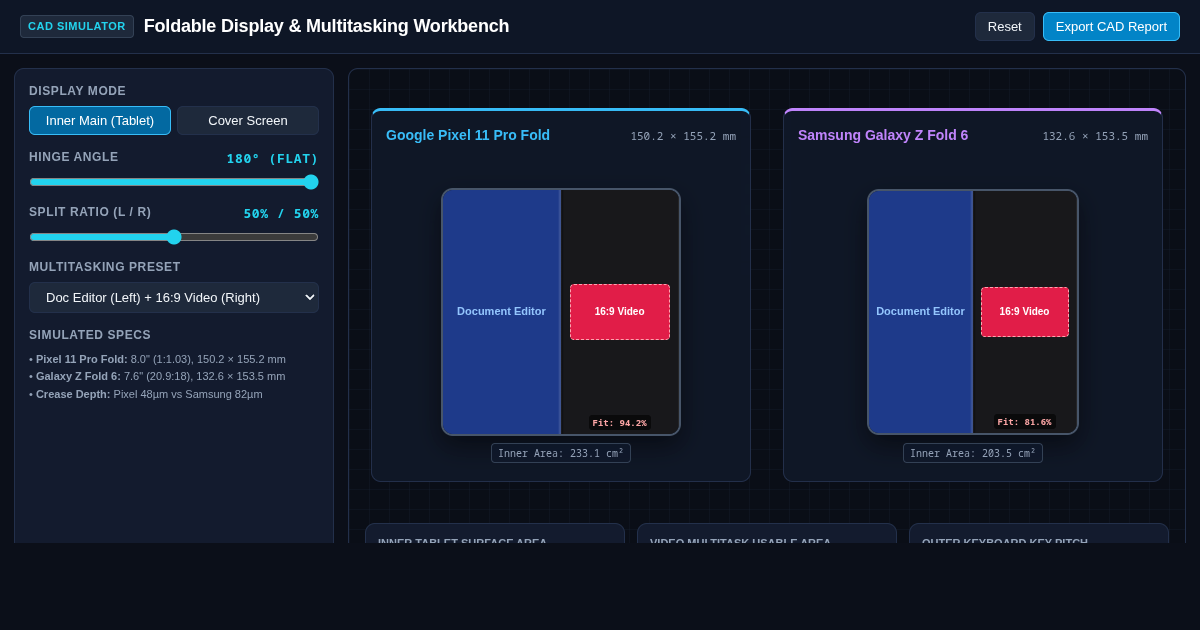Click the Google Pixel 11 Pro Fold title

(x=468, y=135)
